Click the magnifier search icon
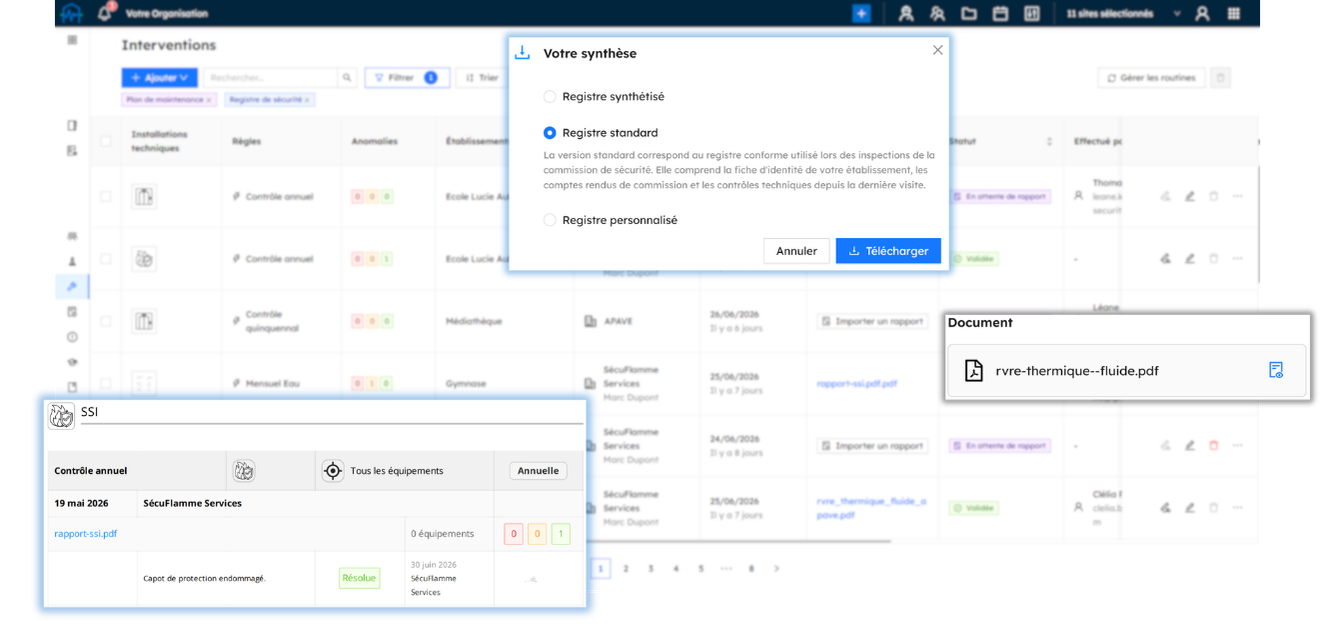This screenshot has width=1326, height=625. coord(347,77)
